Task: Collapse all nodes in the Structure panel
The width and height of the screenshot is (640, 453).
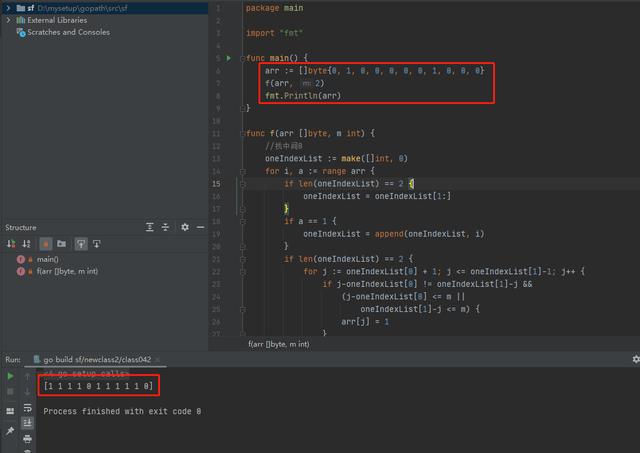Action: (166, 228)
